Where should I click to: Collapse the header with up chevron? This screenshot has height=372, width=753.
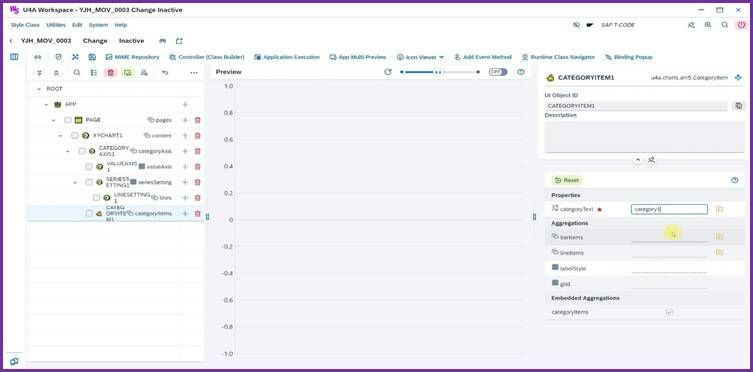point(638,160)
